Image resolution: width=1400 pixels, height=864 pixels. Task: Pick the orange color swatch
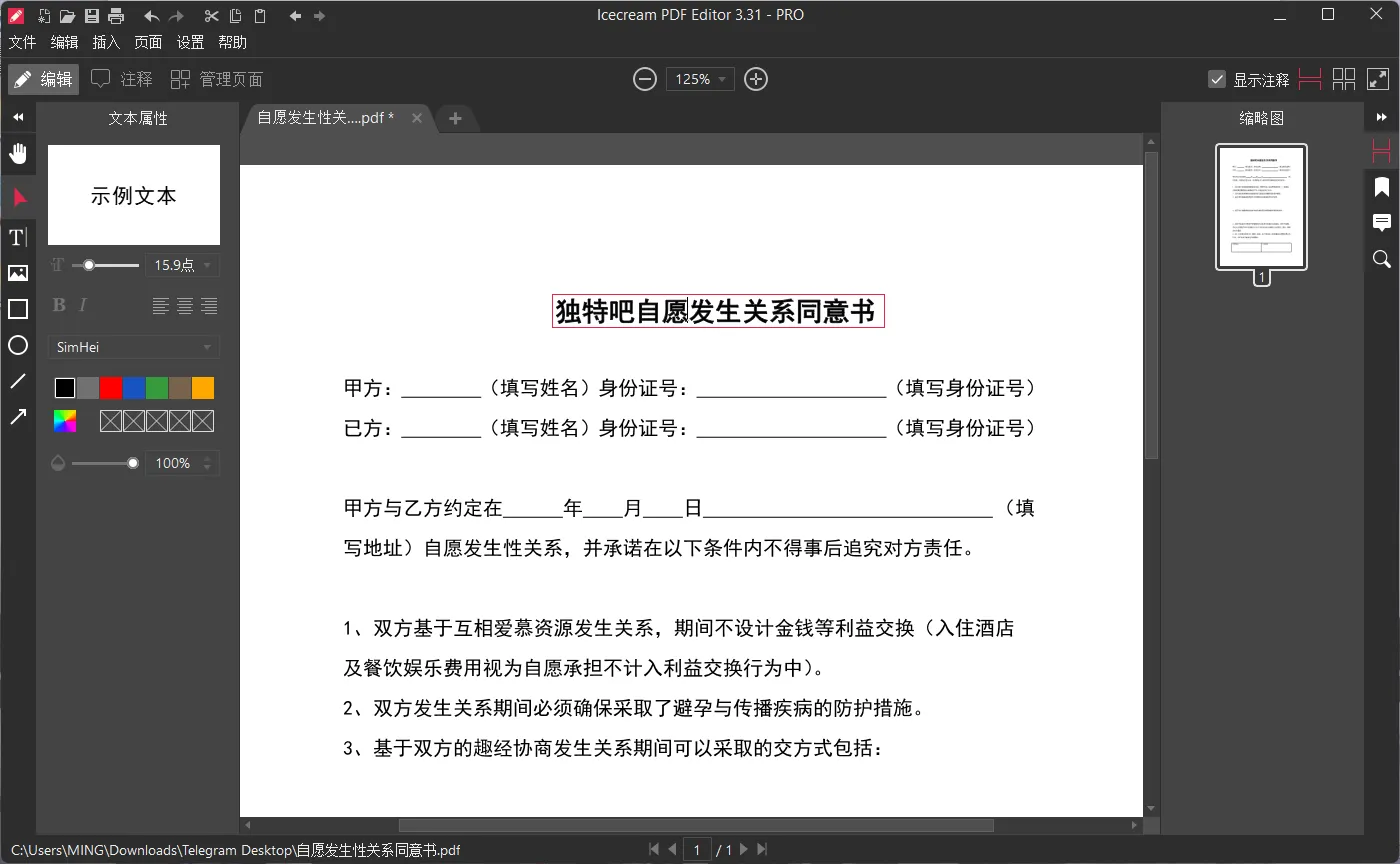[203, 388]
